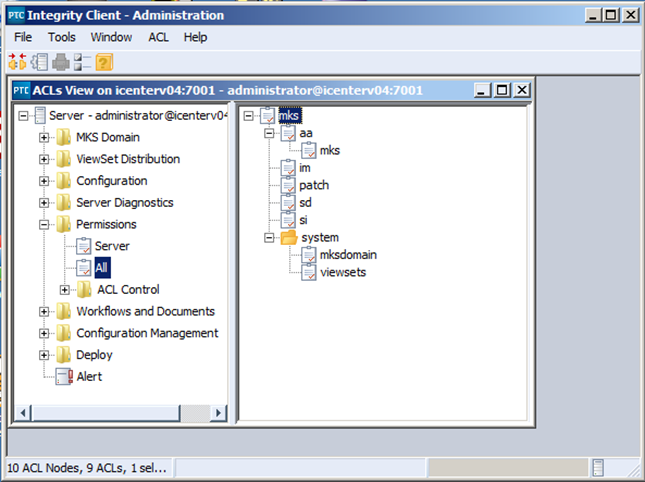Click the left tree horizontal scrollbar thumb
Image resolution: width=645 pixels, height=482 pixels.
click(x=106, y=412)
